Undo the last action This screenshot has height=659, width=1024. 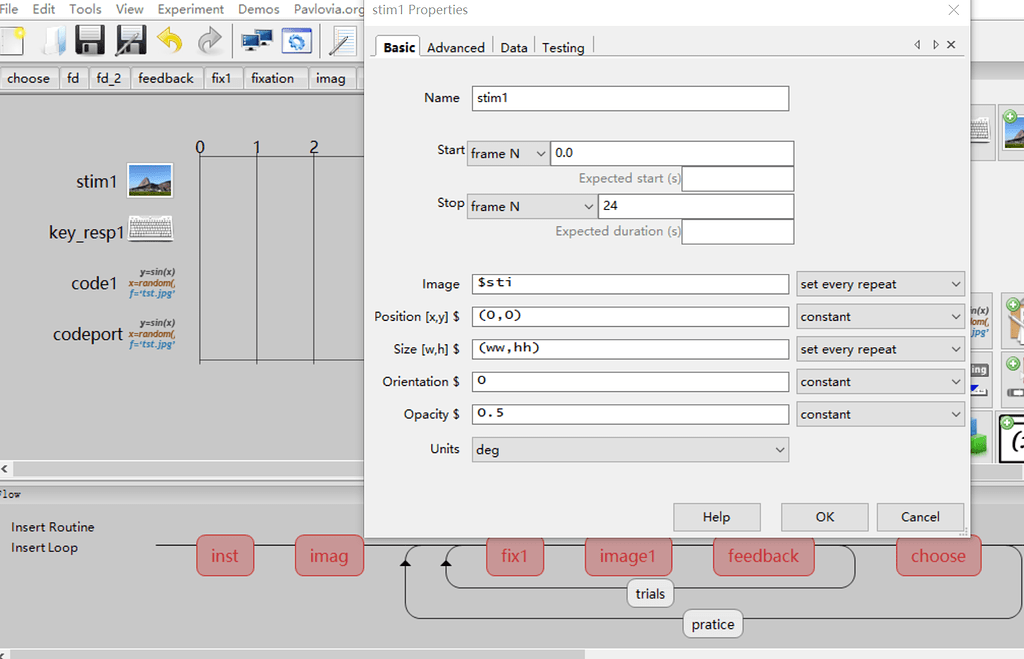tap(168, 38)
